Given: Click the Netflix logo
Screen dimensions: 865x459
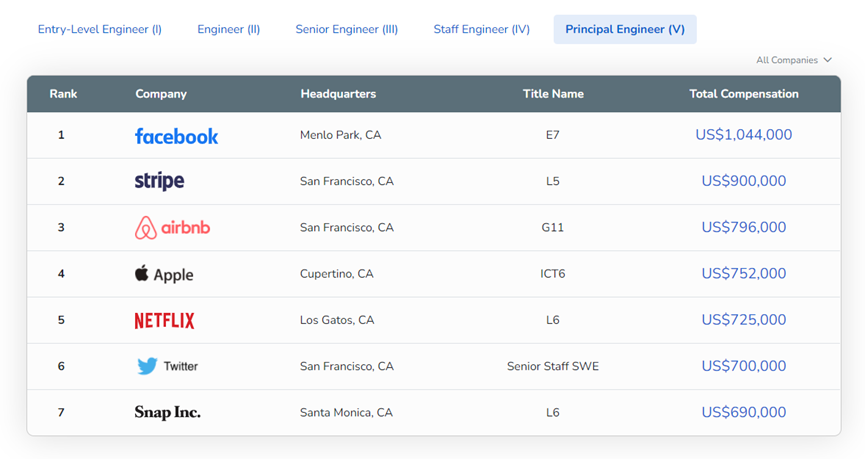Looking at the screenshot, I should click(x=164, y=320).
